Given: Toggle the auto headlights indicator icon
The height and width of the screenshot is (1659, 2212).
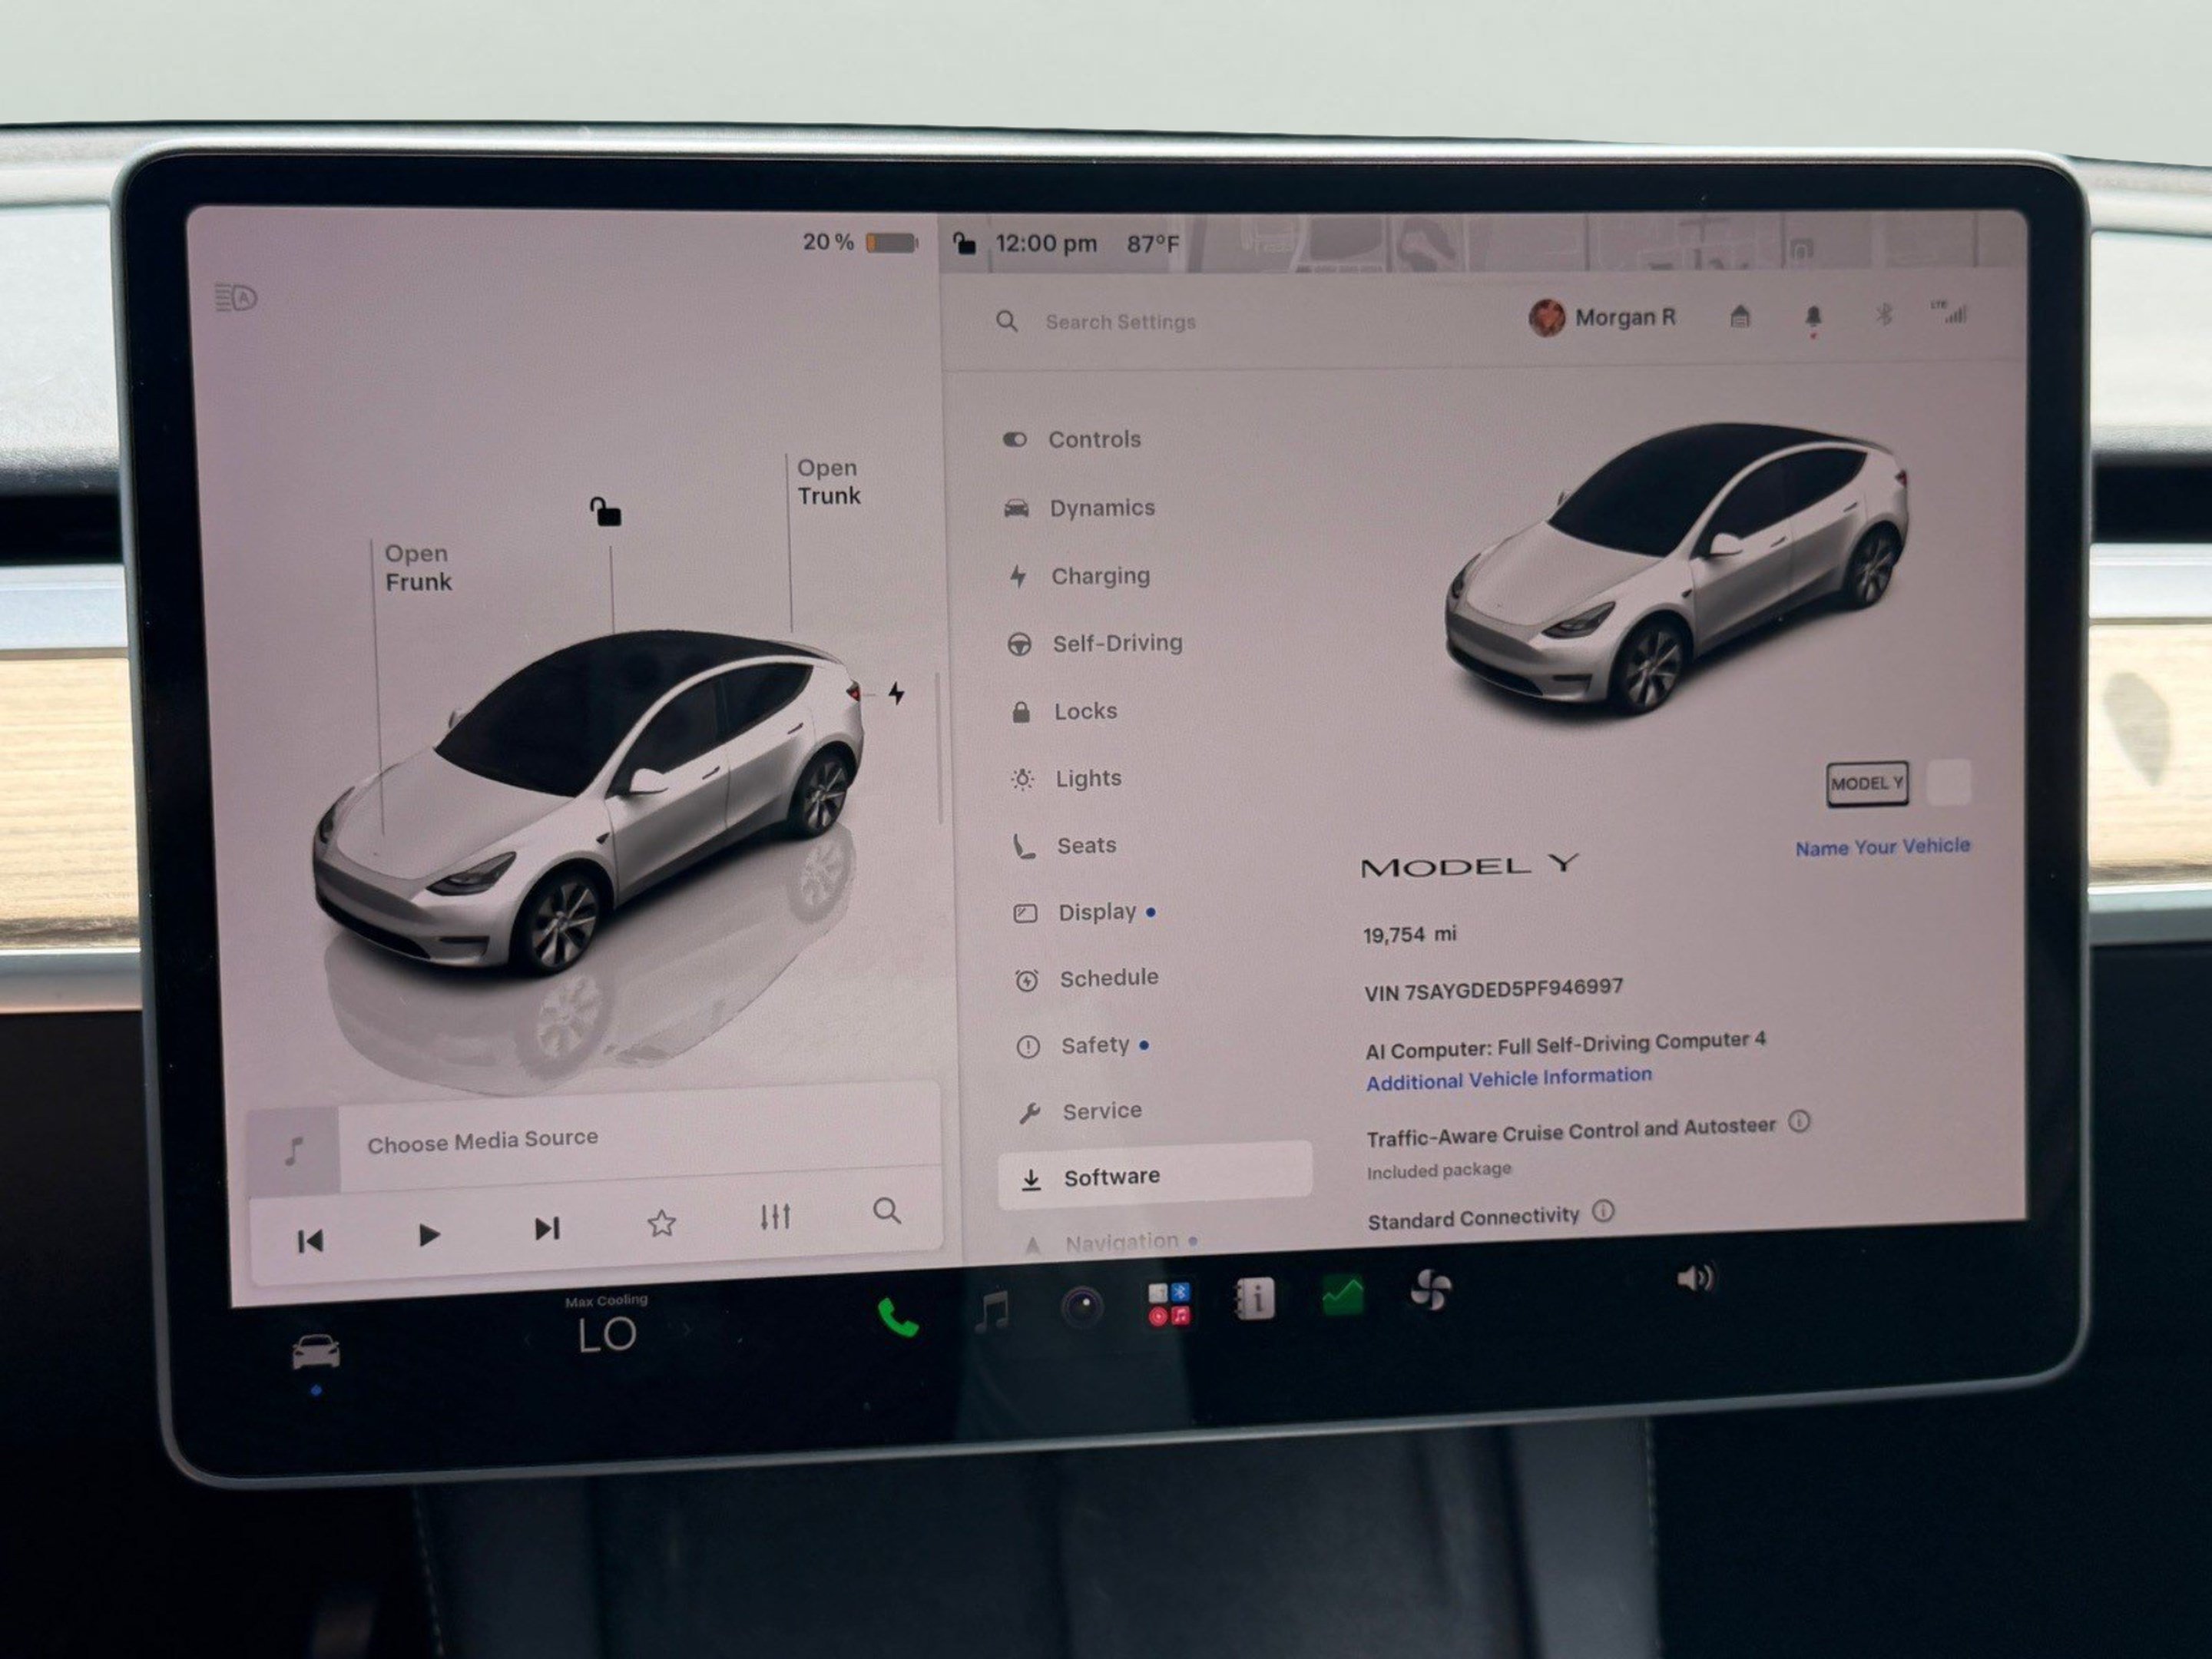Looking at the screenshot, I should point(236,298).
